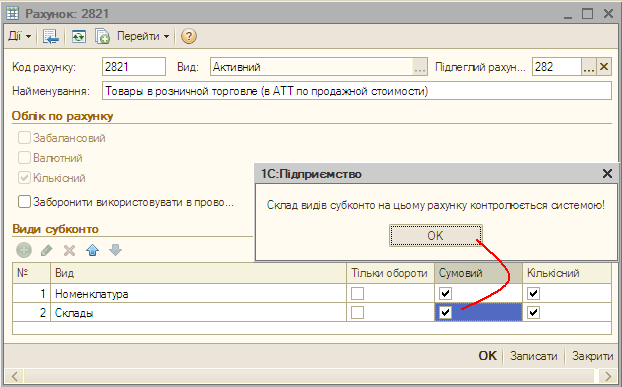Click the delete subkonto X icon
This screenshot has height=387, width=622.
pyautogui.click(x=69, y=250)
